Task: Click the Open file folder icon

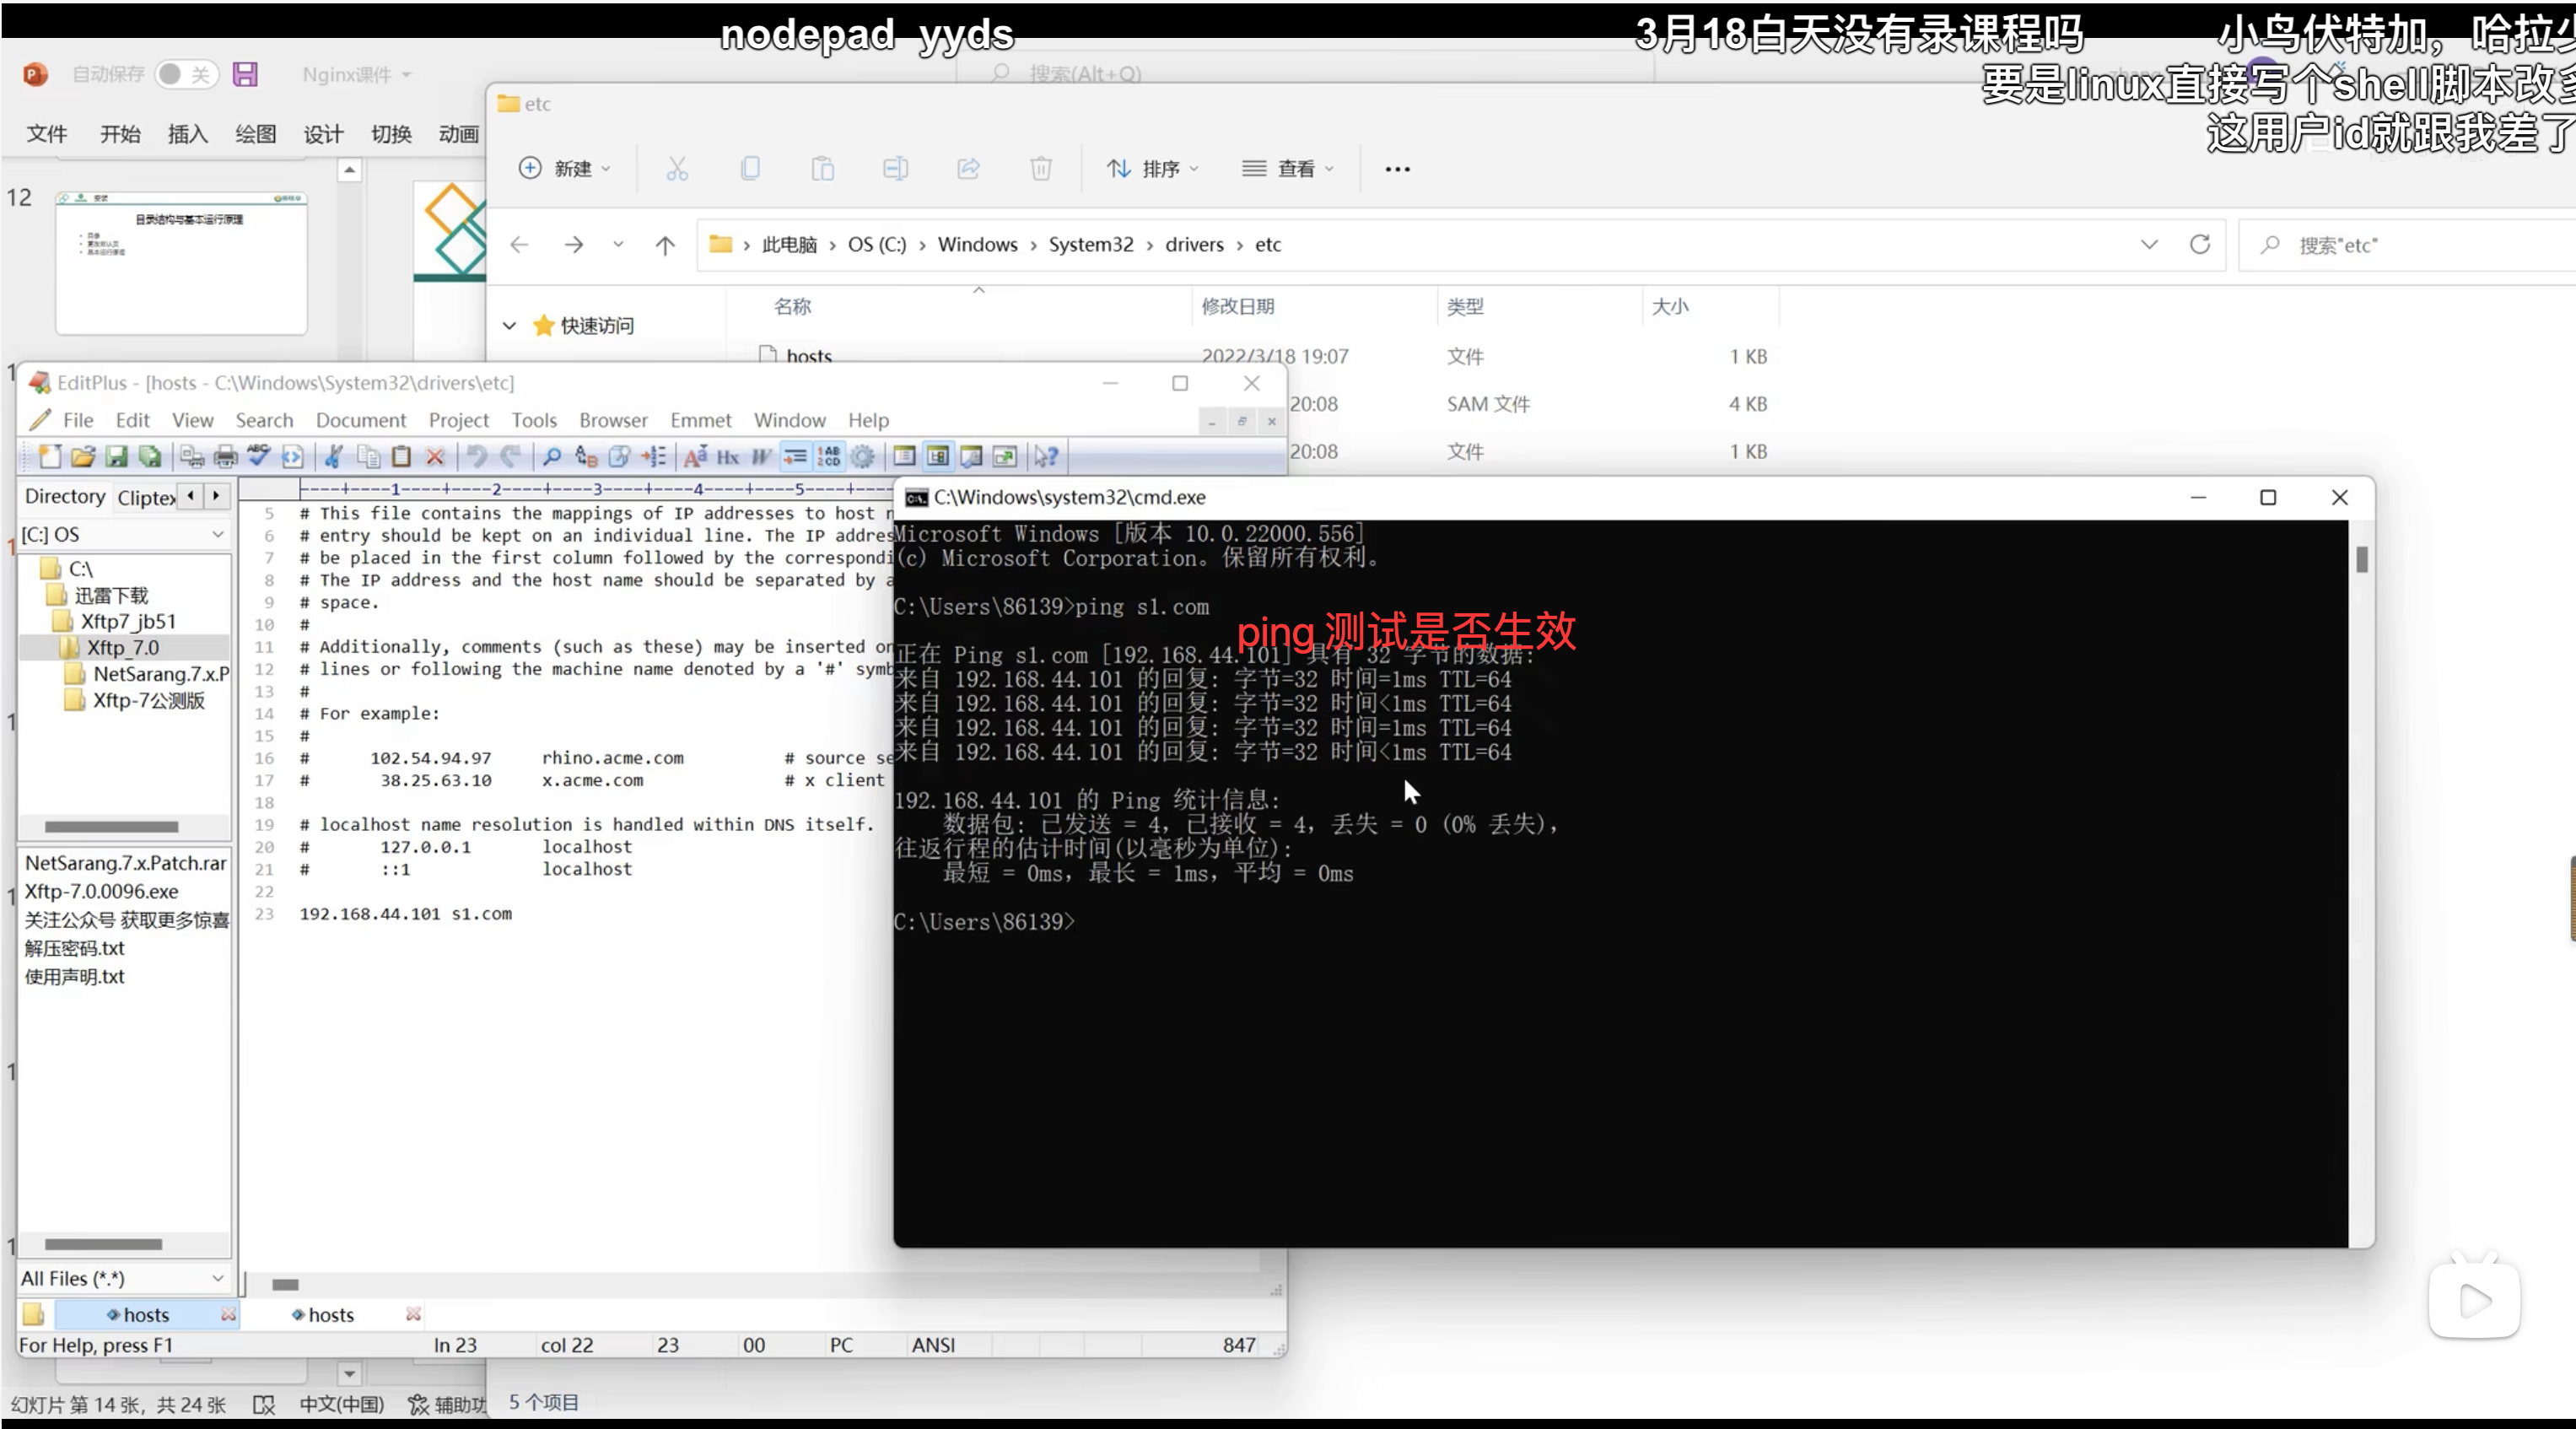Action: click(83, 457)
